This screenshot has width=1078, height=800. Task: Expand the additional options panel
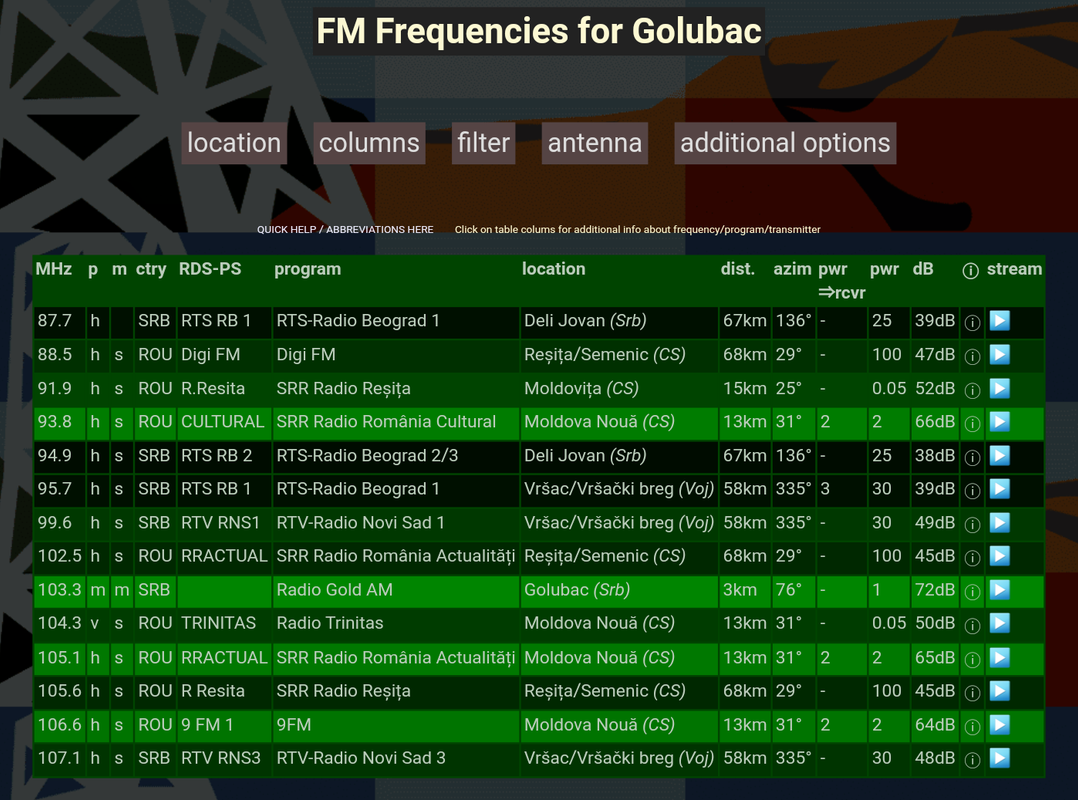[x=785, y=143]
